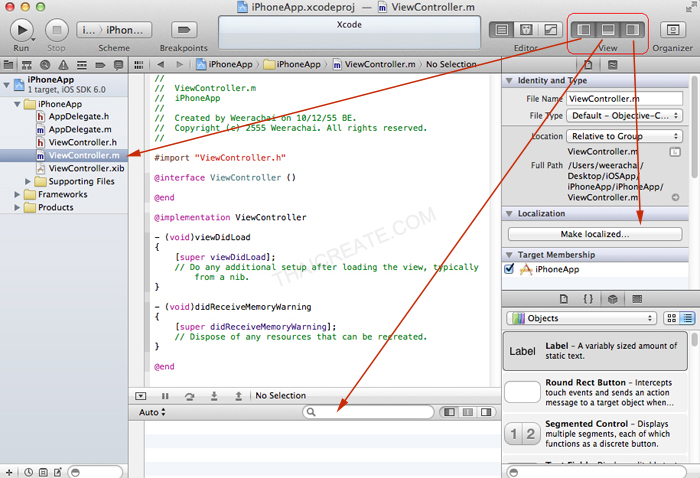Image resolution: width=700 pixels, height=478 pixels.
Task: Click the Run button in toolbar
Action: coord(22,29)
